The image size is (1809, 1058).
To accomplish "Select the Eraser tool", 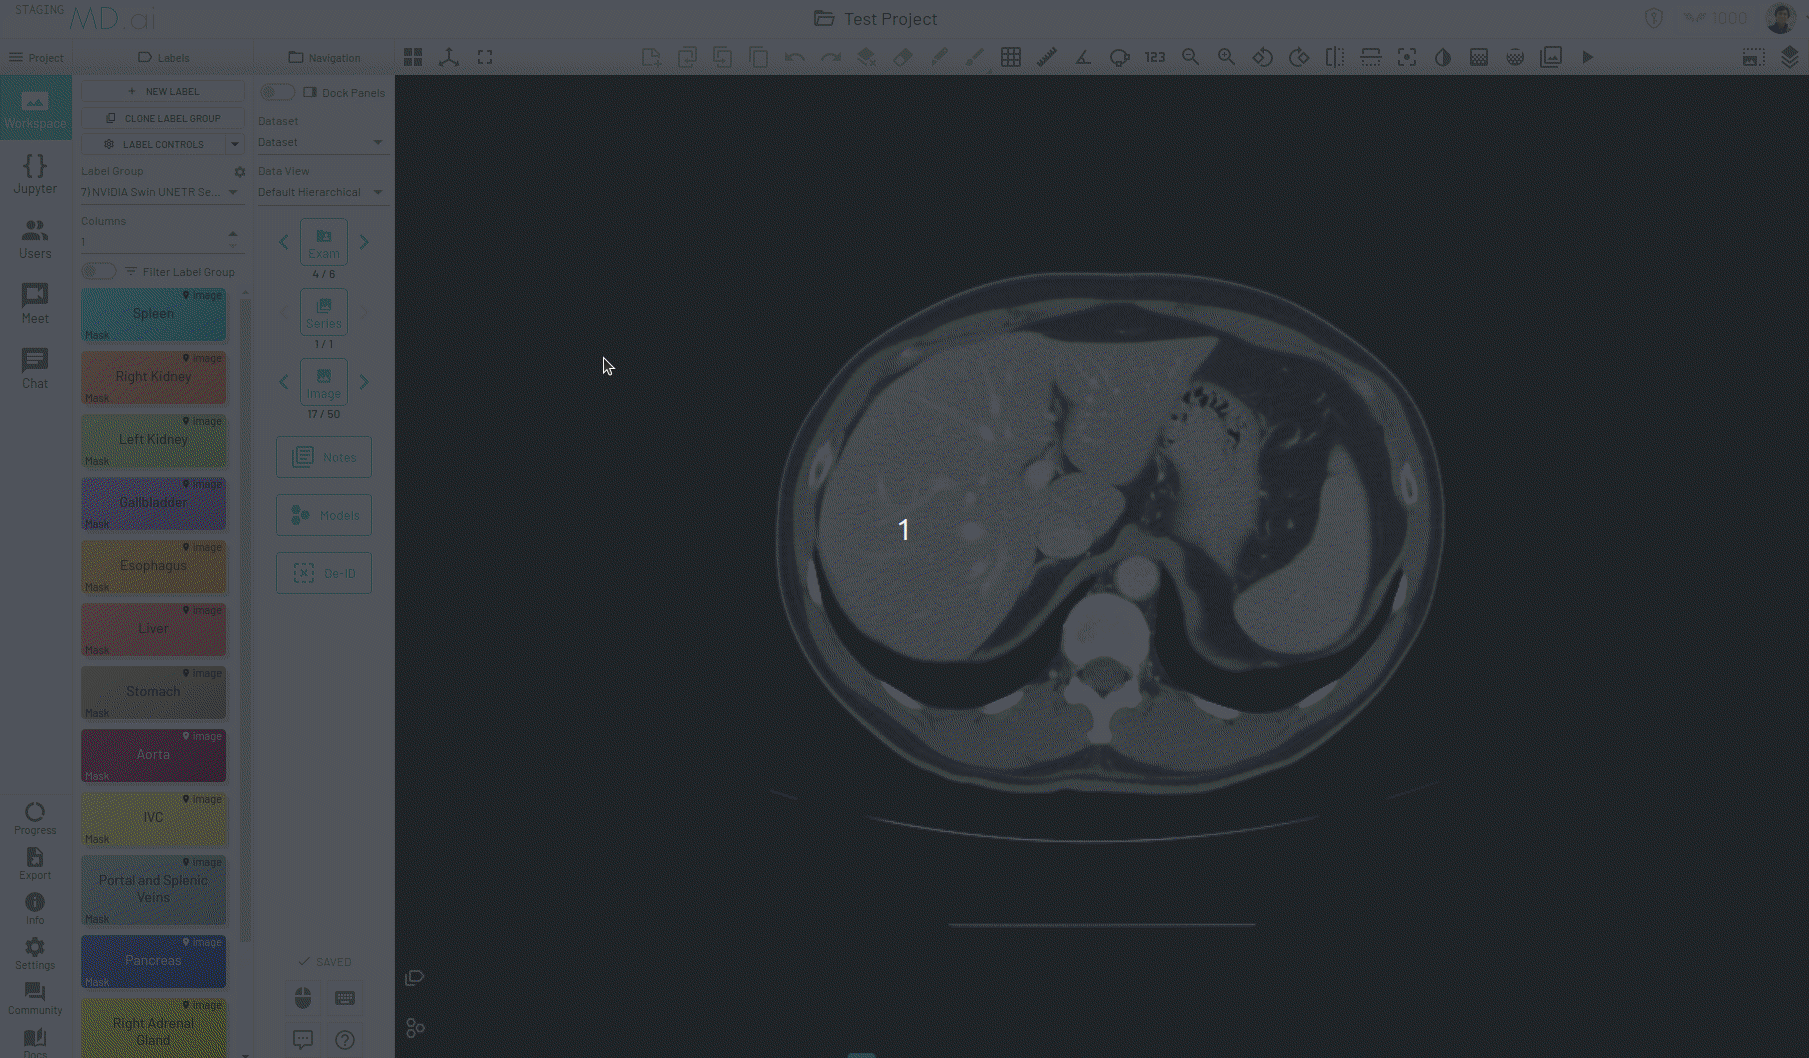I will click(903, 57).
